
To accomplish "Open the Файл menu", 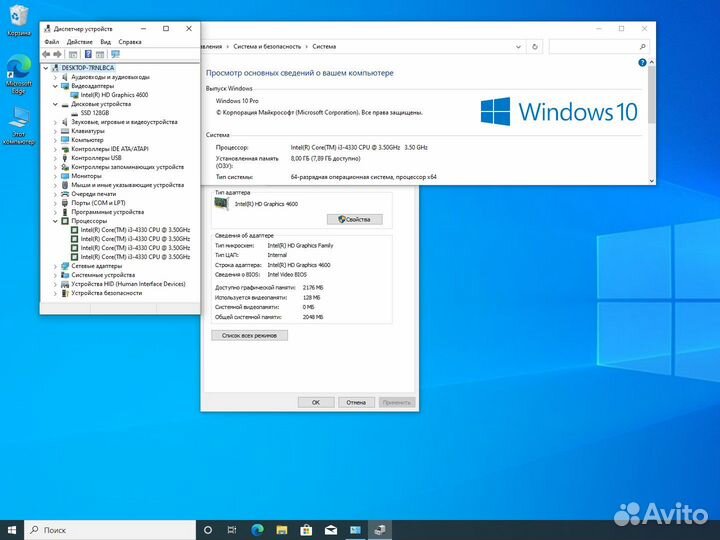I will click(x=51, y=42).
